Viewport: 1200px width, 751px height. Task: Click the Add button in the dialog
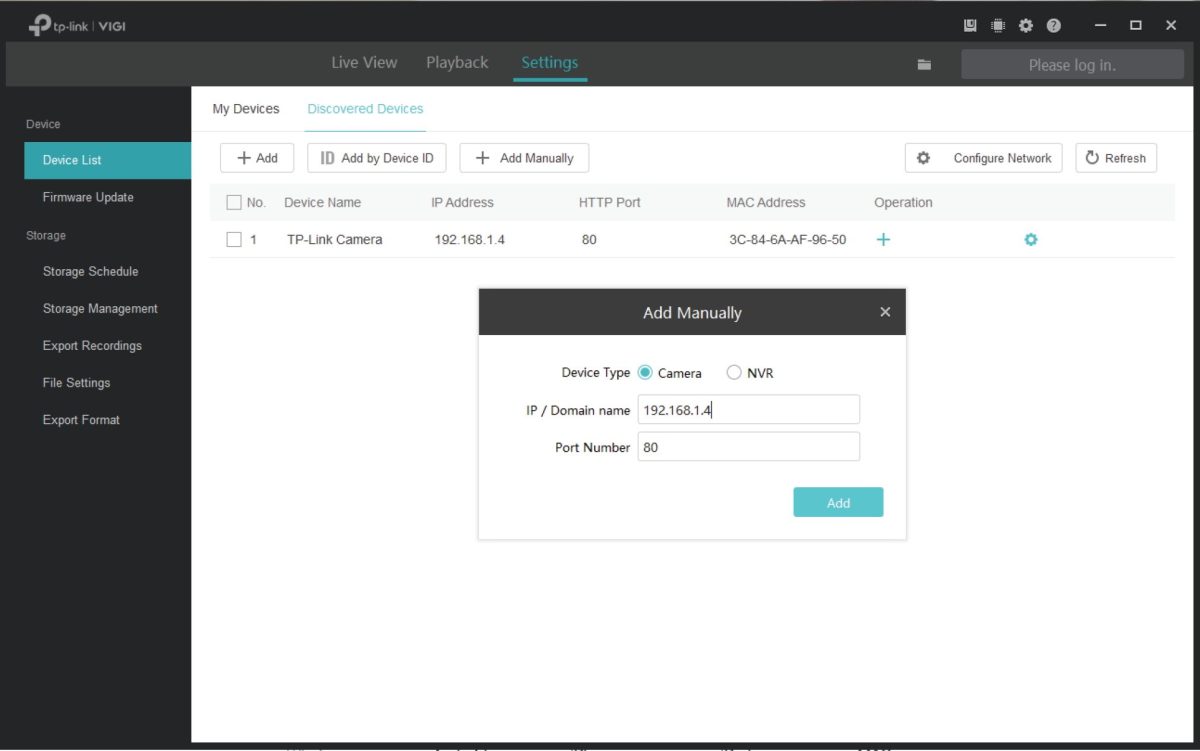pos(838,502)
